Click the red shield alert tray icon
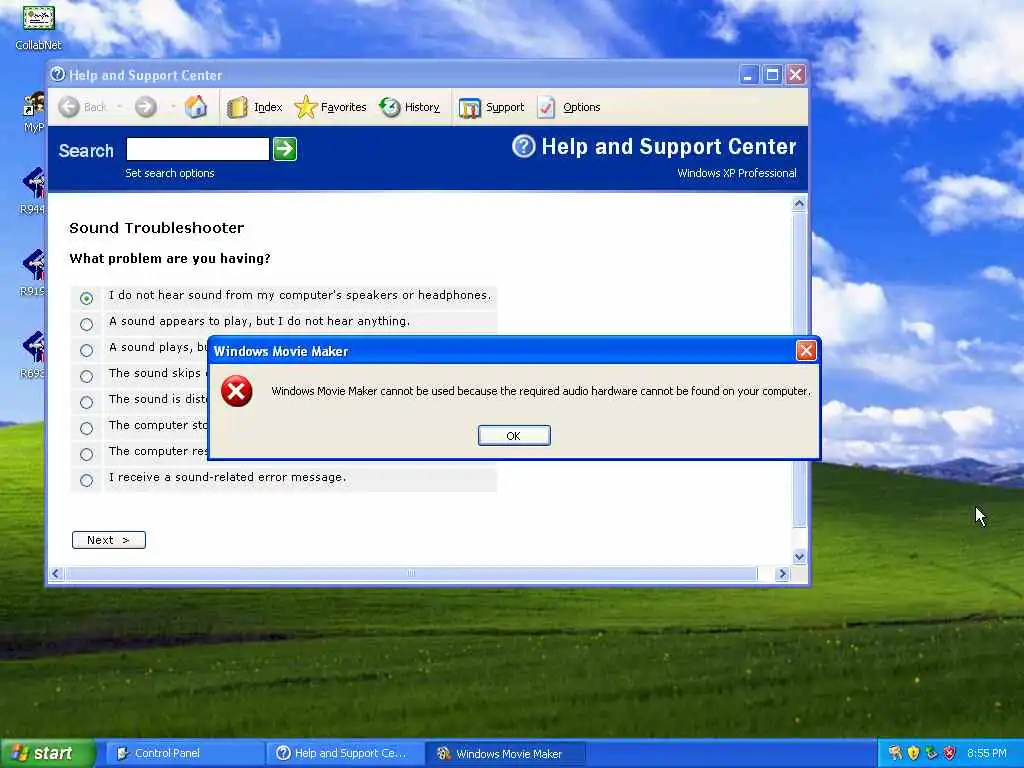Screen dimensions: 1024x768 pos(950,753)
